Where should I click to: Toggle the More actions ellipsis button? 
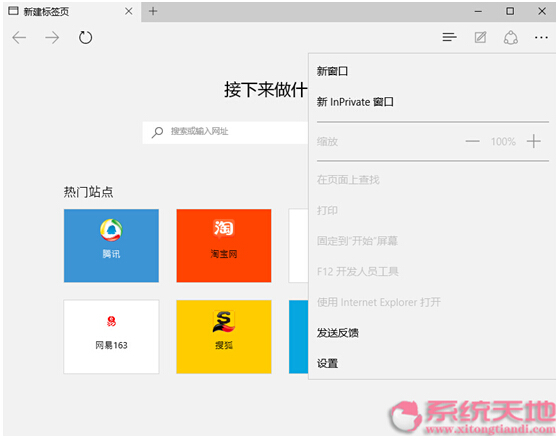coord(541,37)
